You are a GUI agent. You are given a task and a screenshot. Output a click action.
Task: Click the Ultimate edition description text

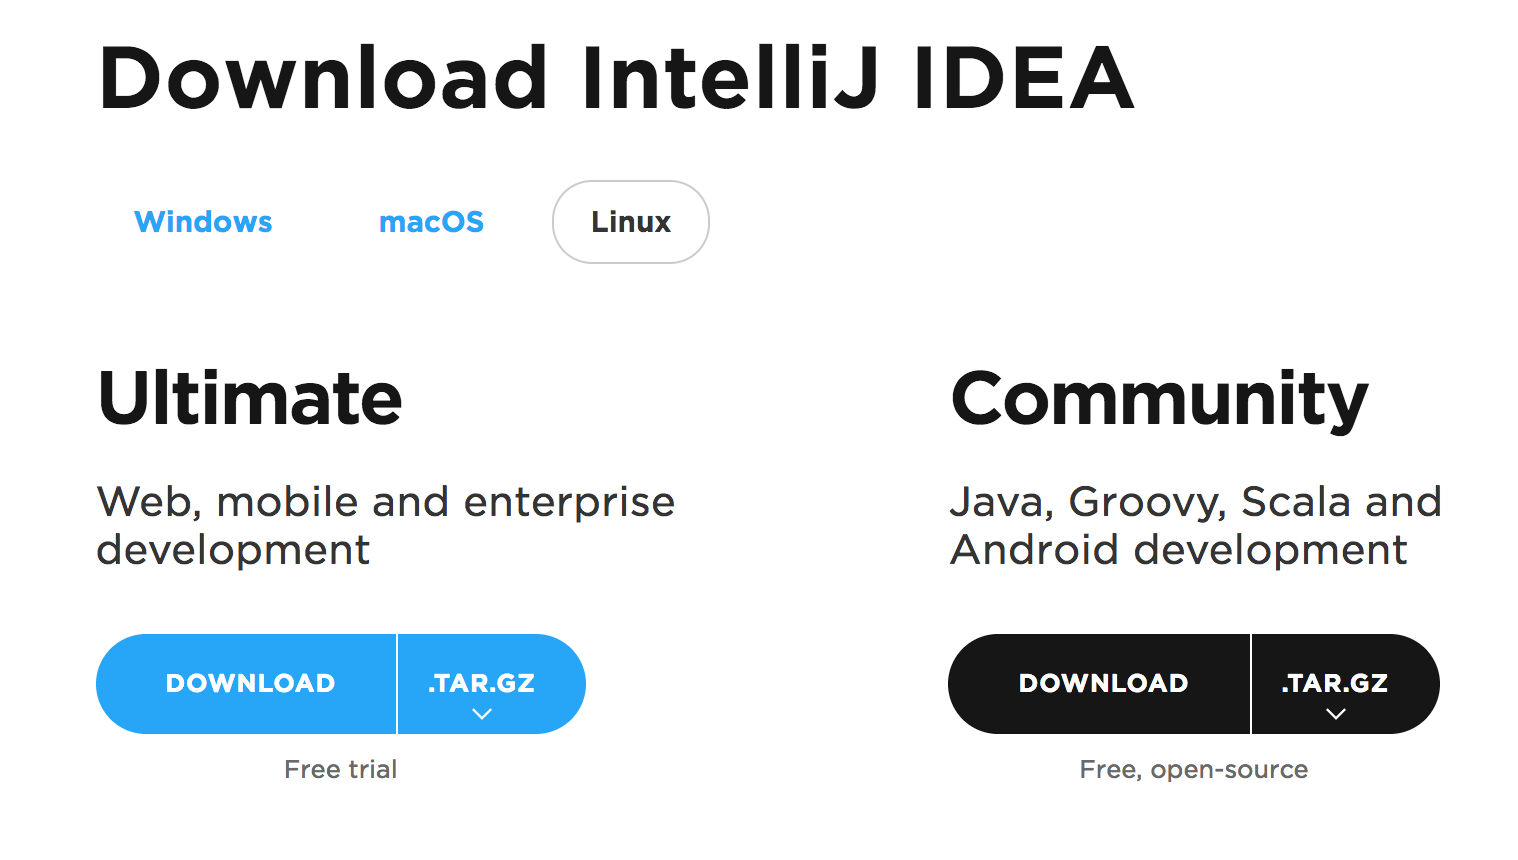[x=385, y=525]
